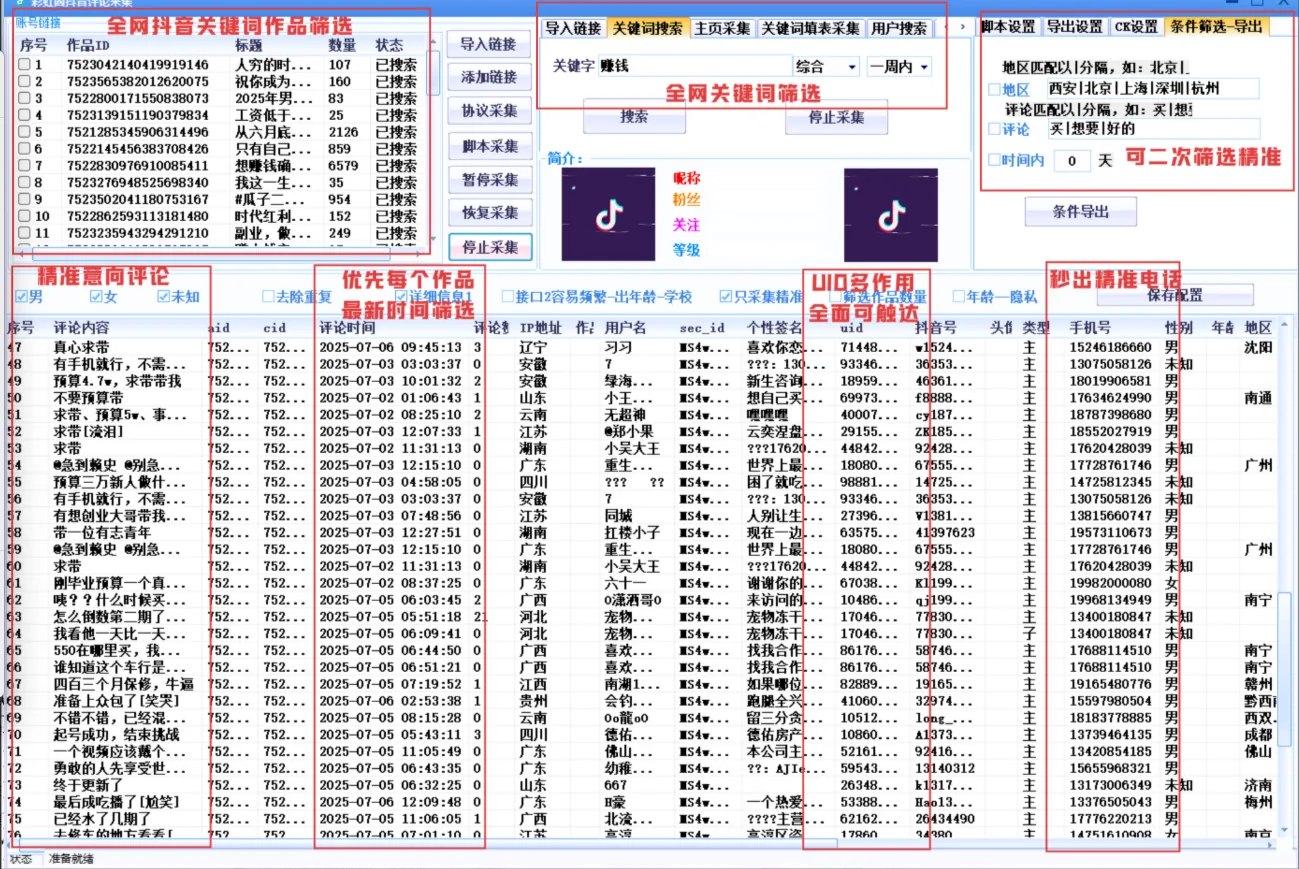
Task: Switch to the 用户搜索 tab
Action: click(x=898, y=28)
